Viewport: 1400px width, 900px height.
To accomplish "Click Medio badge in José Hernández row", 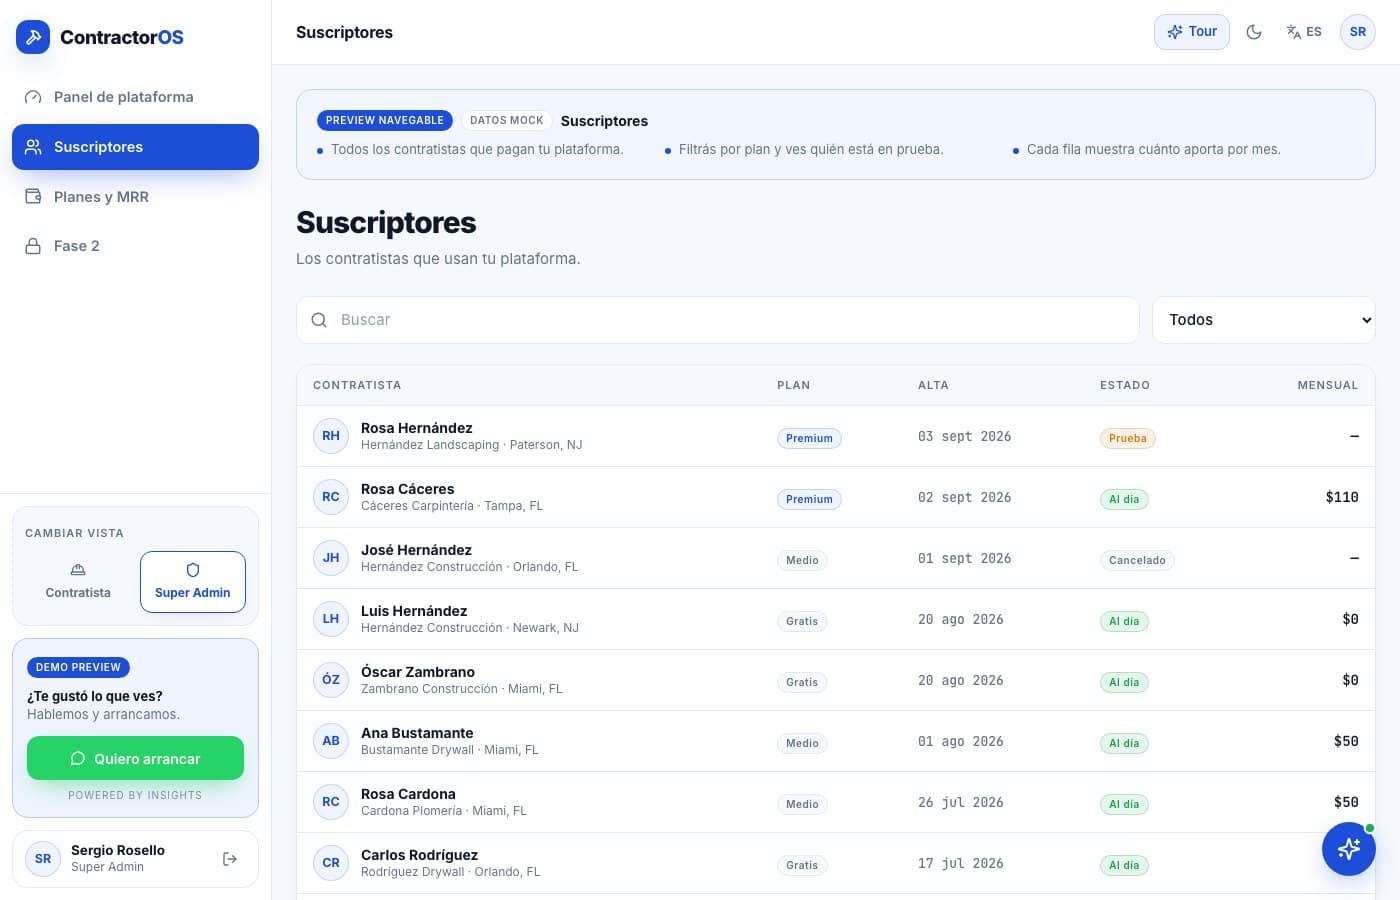I will (802, 560).
